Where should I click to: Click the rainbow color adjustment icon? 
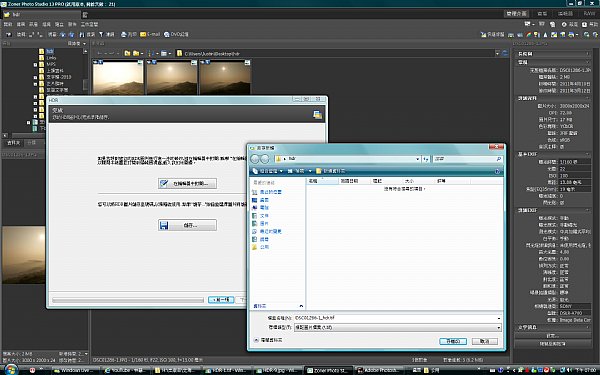[528, 35]
